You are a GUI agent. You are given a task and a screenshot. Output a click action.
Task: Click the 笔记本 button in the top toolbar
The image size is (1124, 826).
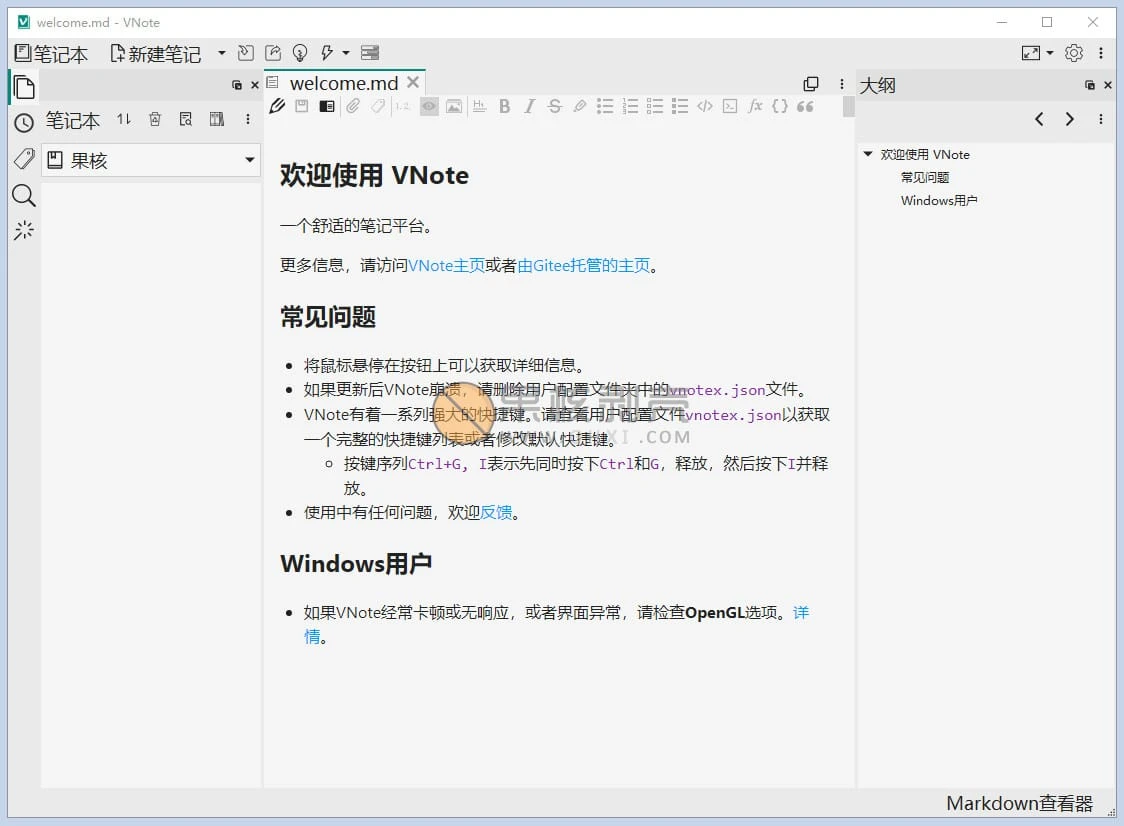[x=52, y=53]
